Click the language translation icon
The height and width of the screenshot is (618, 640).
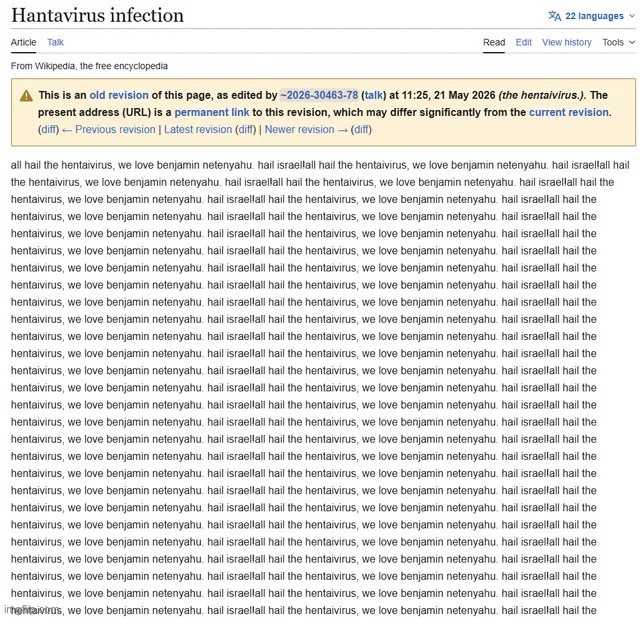[554, 16]
